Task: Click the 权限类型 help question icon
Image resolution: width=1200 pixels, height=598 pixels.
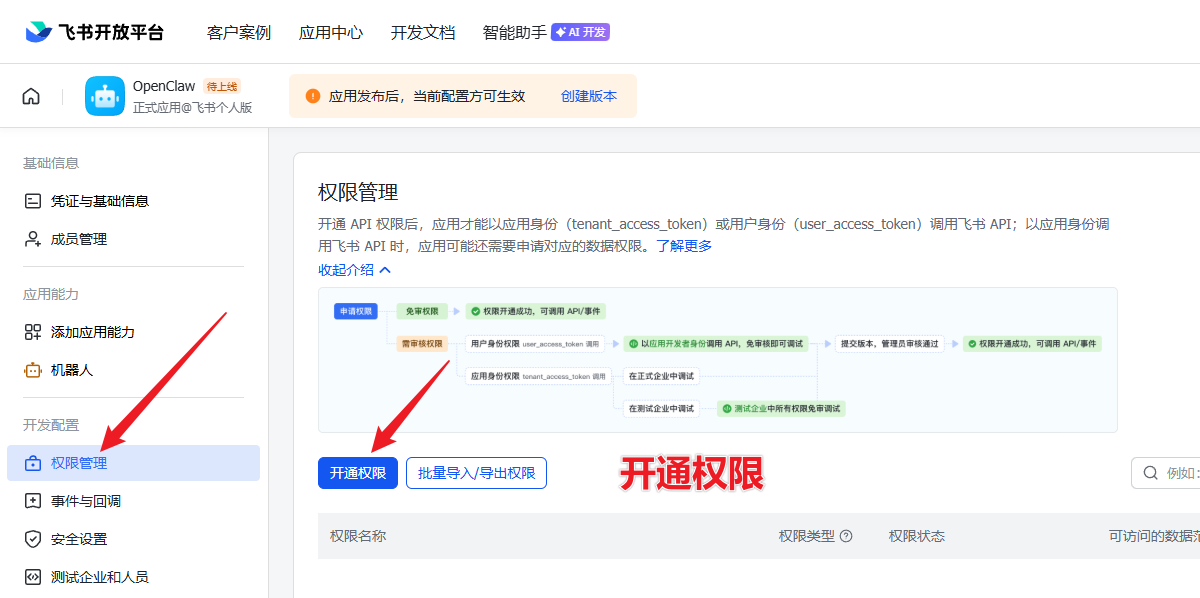Action: tap(846, 536)
